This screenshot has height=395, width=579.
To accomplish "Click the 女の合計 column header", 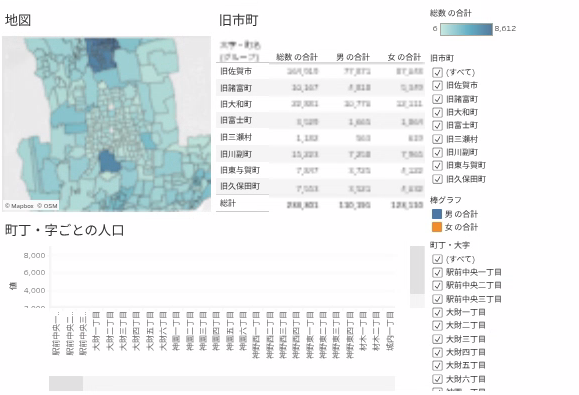I will pos(404,57).
